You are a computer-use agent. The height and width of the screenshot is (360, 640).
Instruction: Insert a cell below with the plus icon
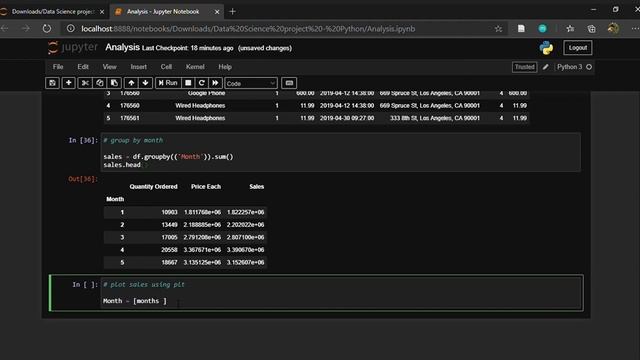point(69,83)
